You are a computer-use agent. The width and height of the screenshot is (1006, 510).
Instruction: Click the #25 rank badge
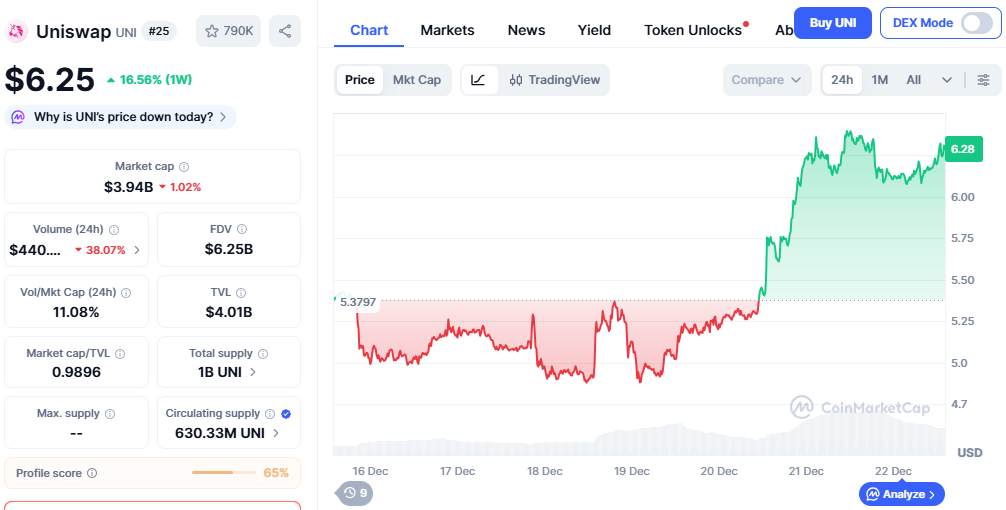tap(159, 31)
